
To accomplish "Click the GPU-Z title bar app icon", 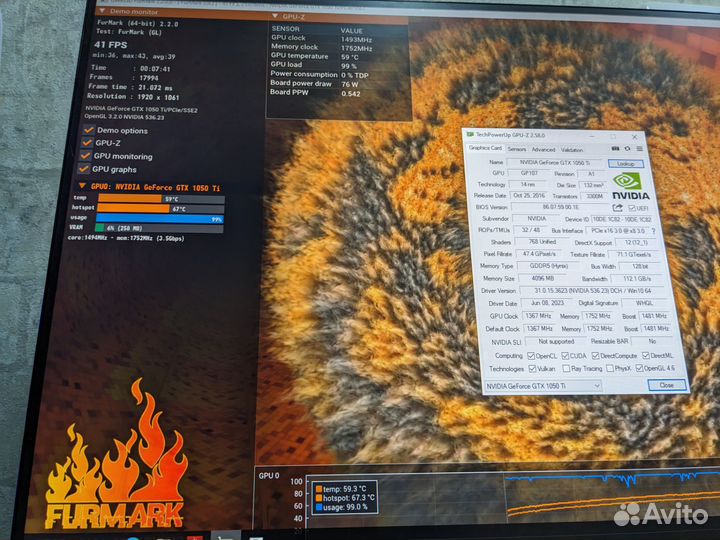I will 470,134.
